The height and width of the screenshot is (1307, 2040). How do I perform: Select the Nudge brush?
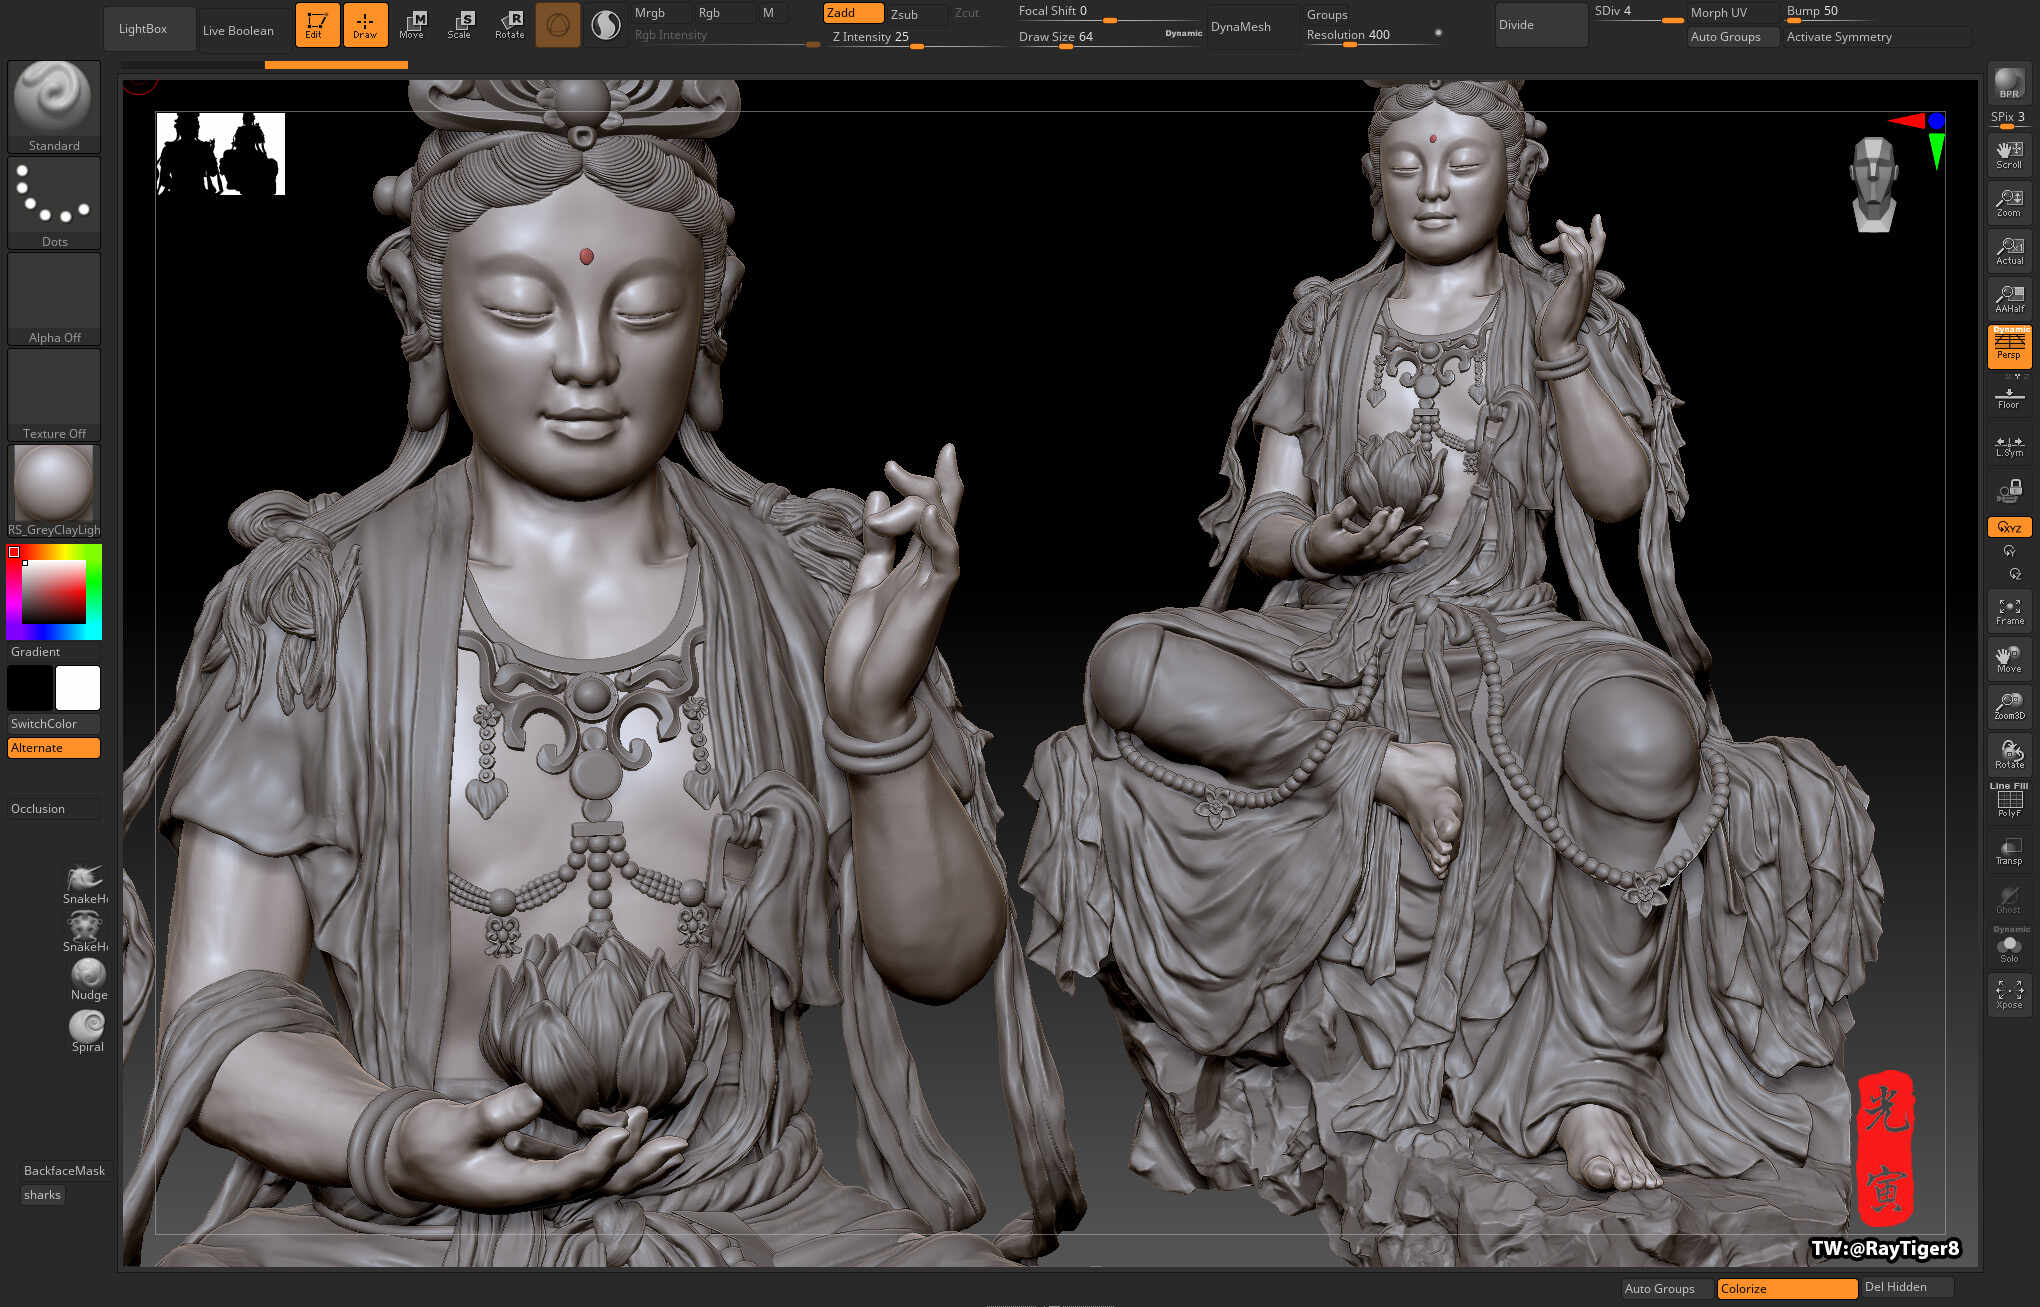(x=88, y=980)
